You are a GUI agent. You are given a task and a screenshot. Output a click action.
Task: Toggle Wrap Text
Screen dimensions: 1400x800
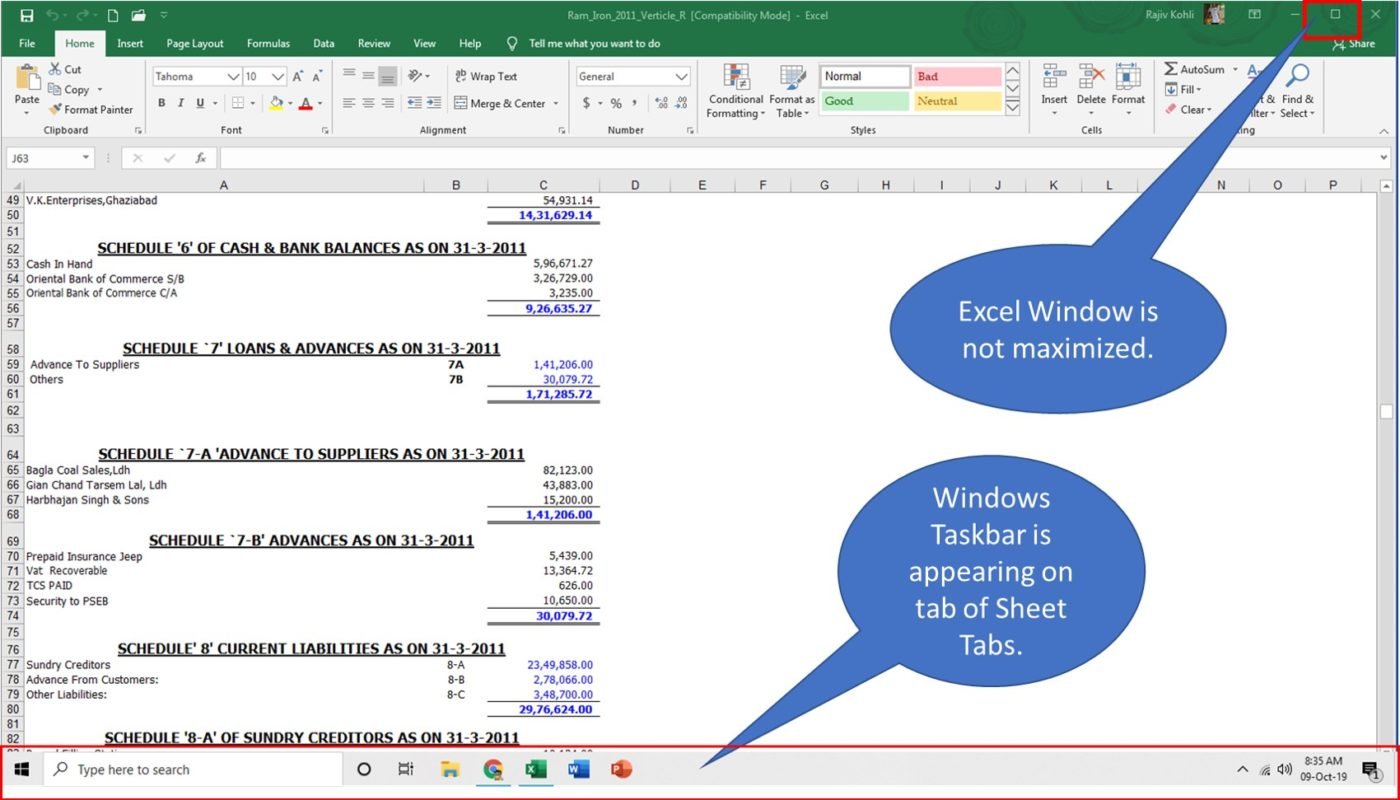pos(486,76)
